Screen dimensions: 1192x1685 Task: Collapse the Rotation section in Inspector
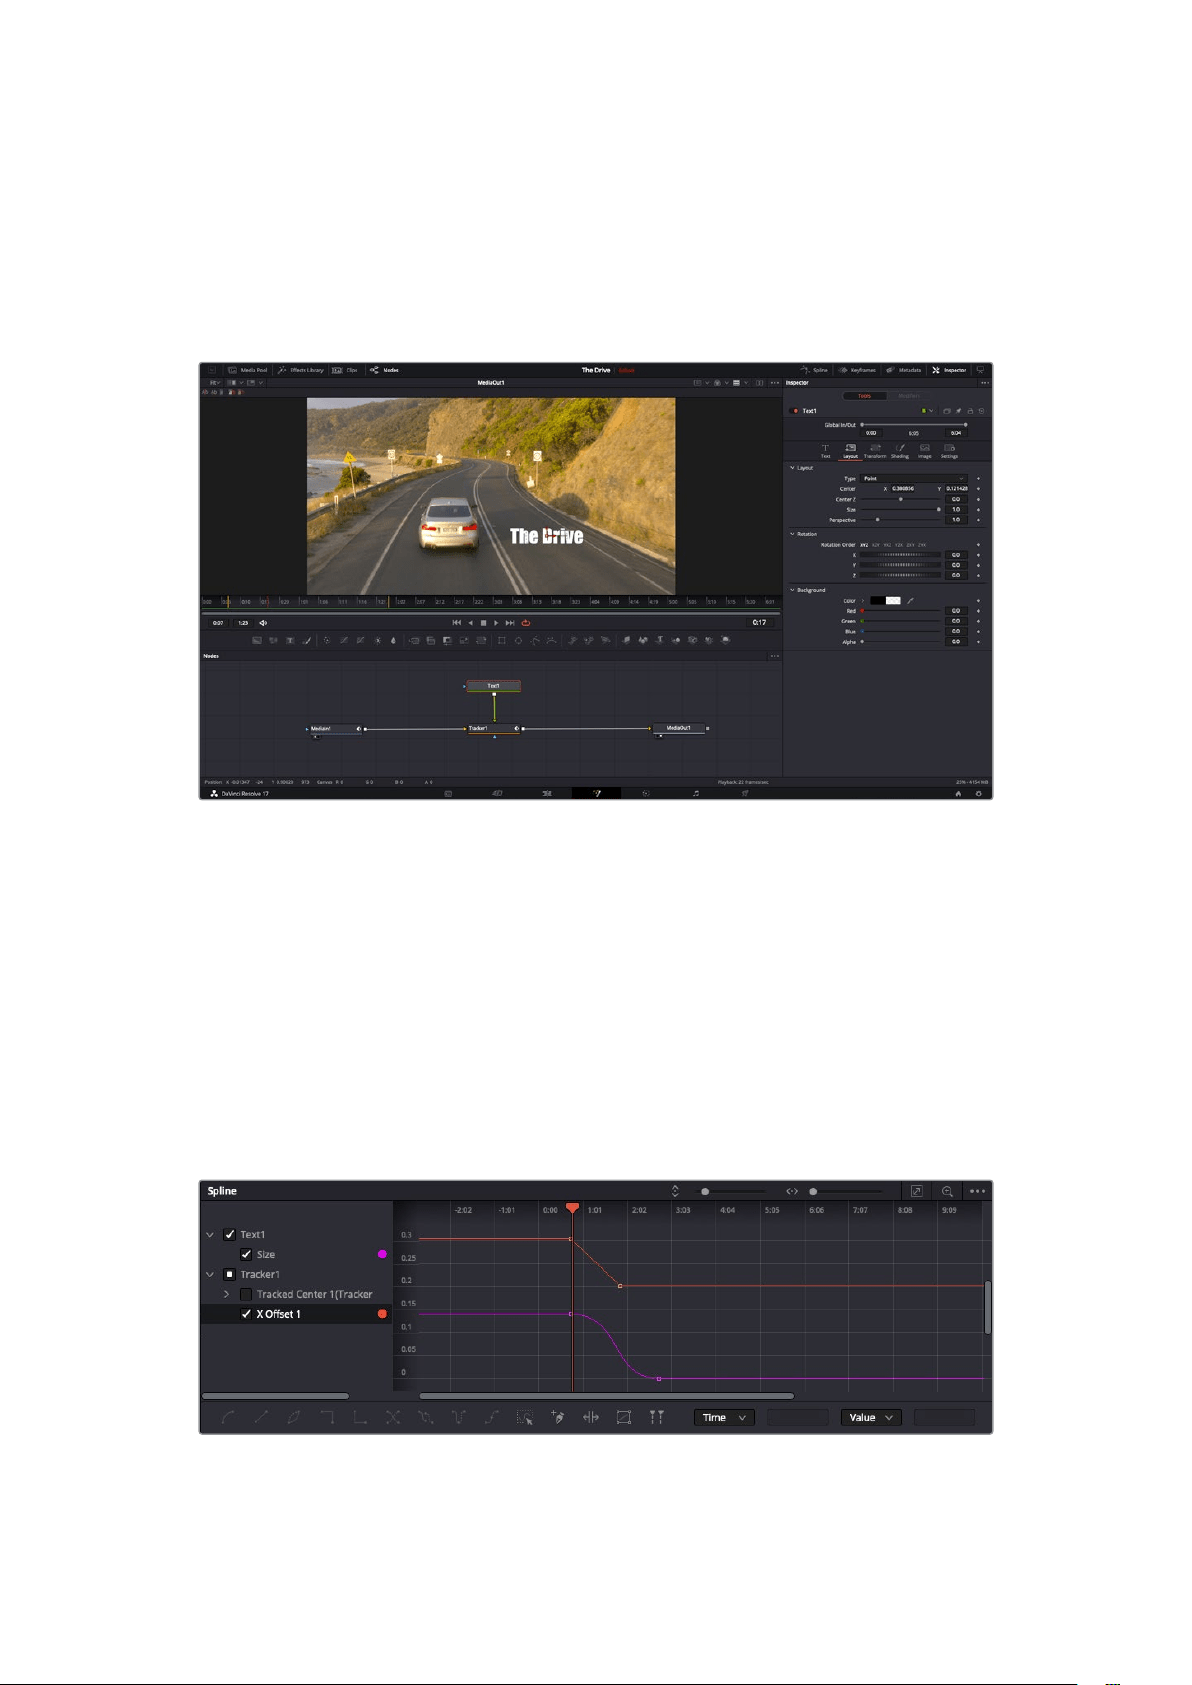point(793,533)
